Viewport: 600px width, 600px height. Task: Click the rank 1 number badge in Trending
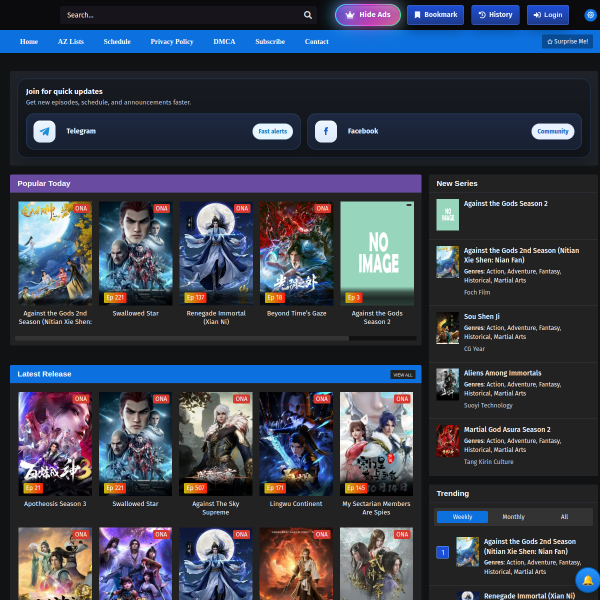pyautogui.click(x=443, y=552)
